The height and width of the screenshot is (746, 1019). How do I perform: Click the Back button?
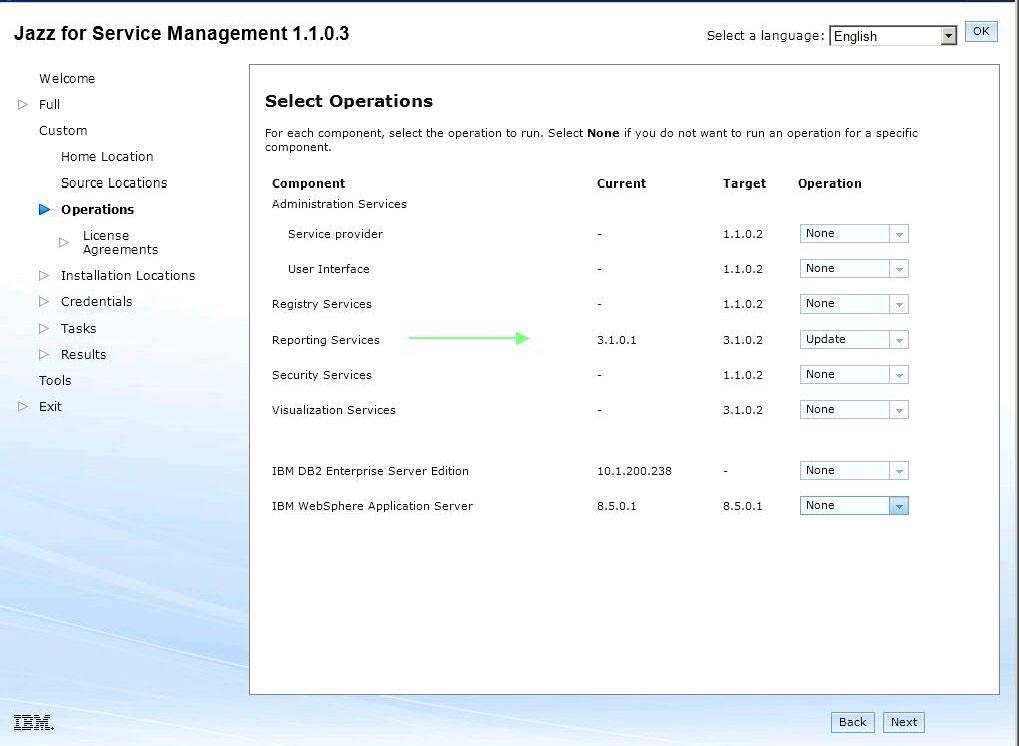(853, 722)
